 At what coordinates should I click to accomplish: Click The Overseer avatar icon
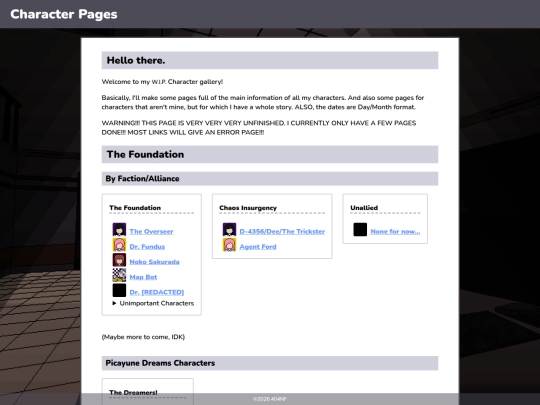(119, 230)
